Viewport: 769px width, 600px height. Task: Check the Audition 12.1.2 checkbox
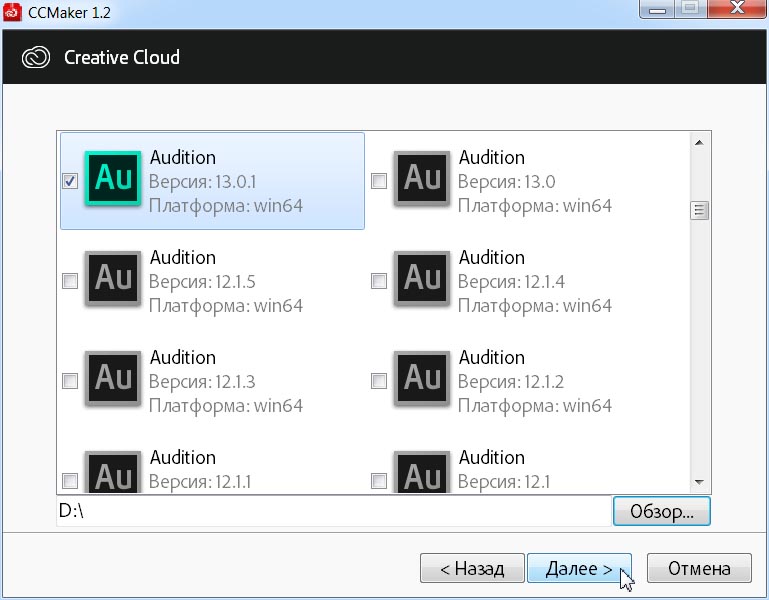tap(379, 381)
